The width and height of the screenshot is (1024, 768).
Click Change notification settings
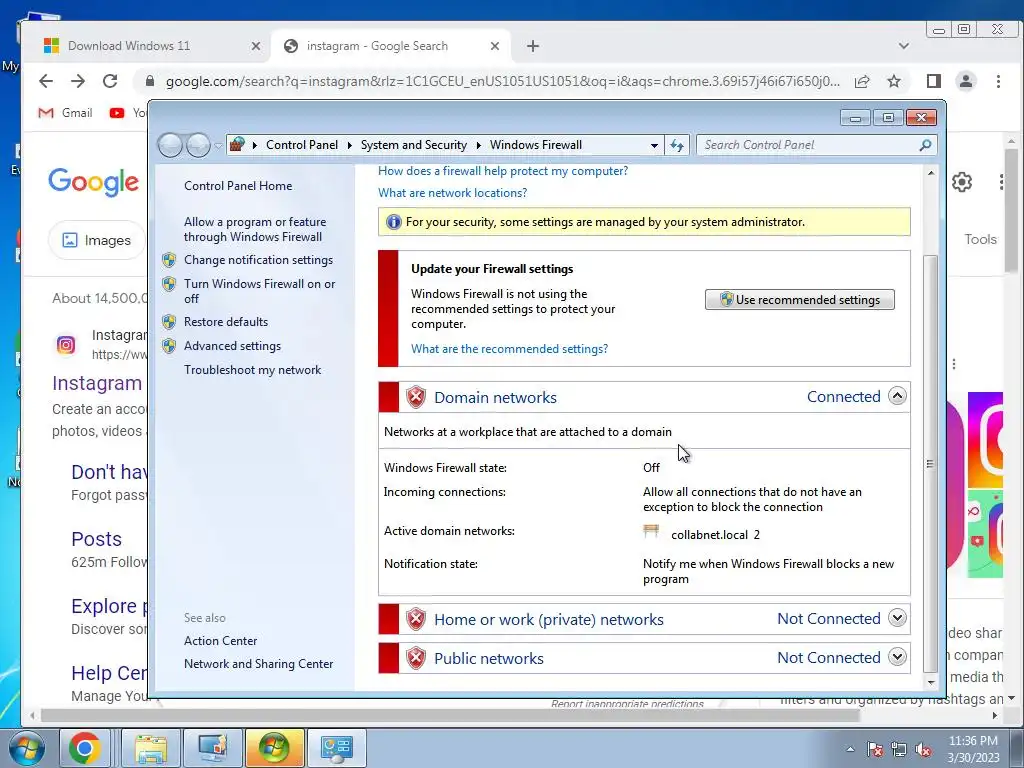click(x=258, y=260)
